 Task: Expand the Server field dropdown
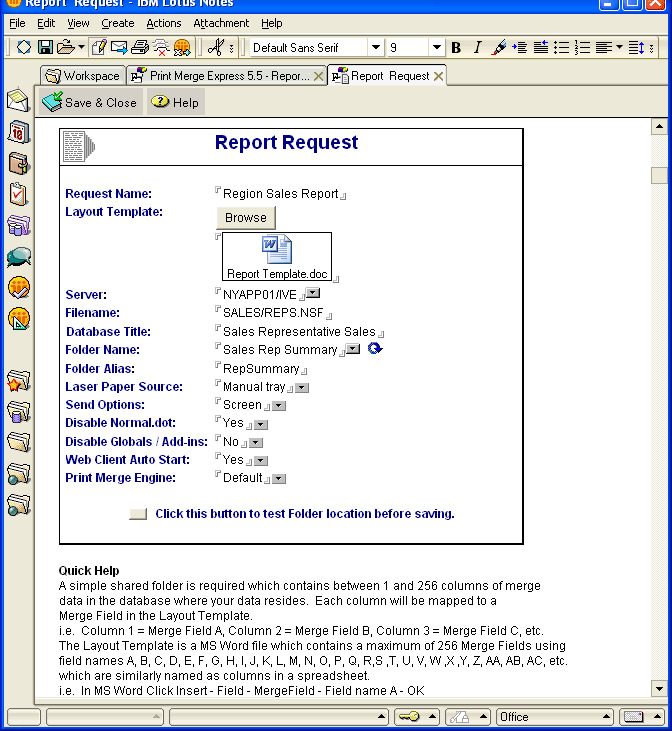(x=312, y=294)
